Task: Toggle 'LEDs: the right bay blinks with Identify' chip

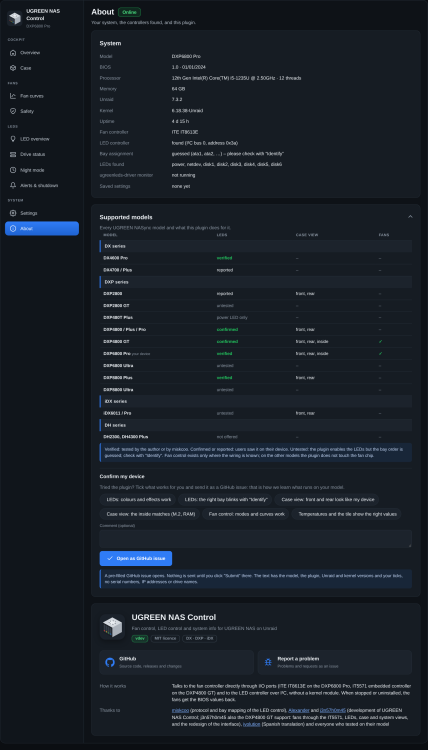Action: (x=225, y=499)
